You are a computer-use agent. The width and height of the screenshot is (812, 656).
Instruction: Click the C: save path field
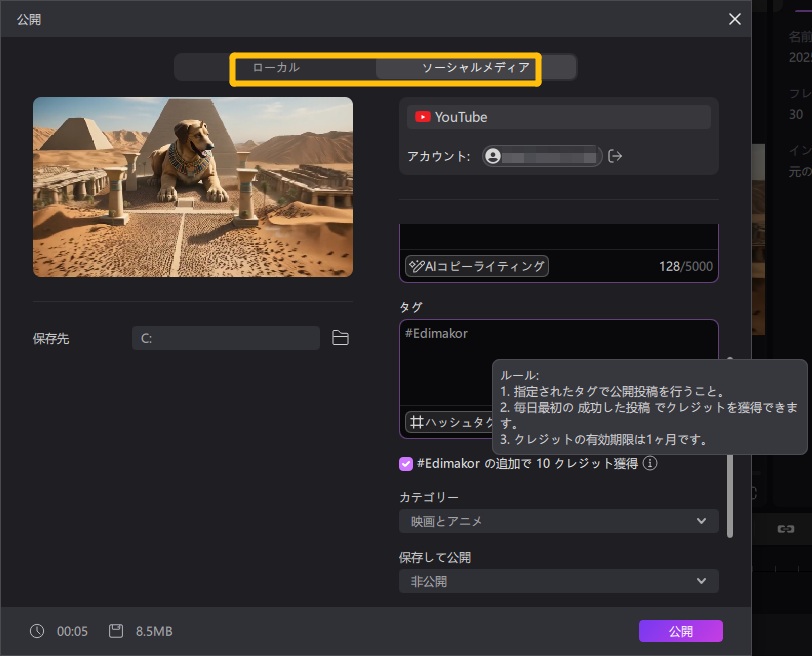[225, 338]
